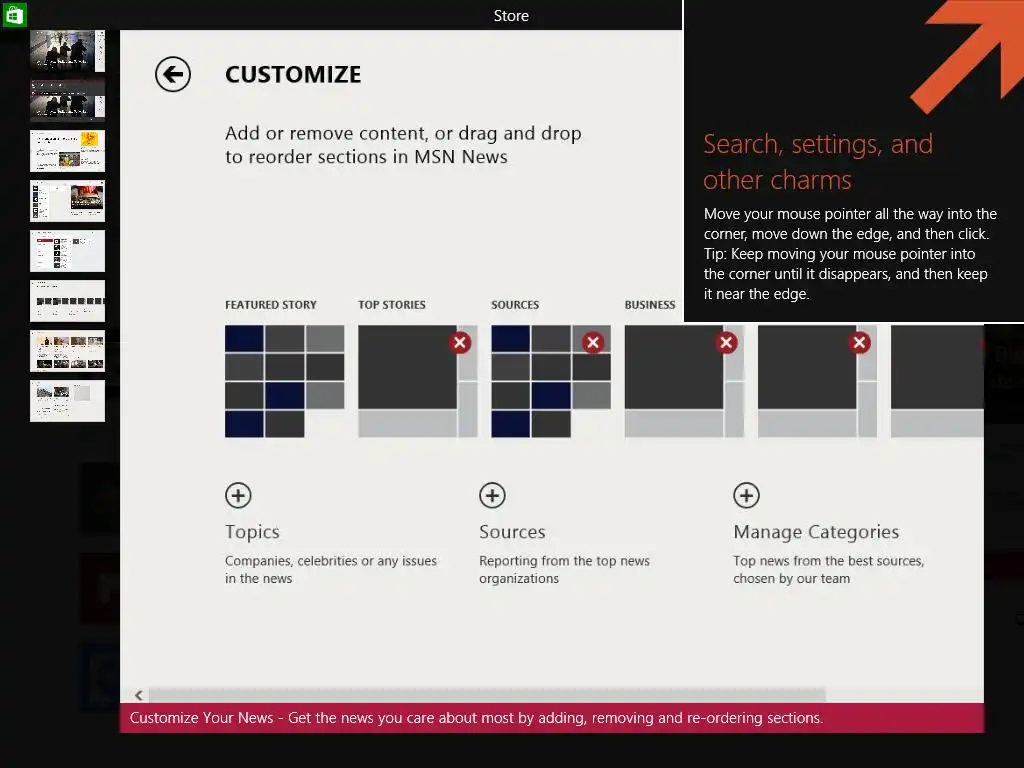Select the Featured Story section tile
Viewport: 1024px width, 768px height.
(x=285, y=381)
